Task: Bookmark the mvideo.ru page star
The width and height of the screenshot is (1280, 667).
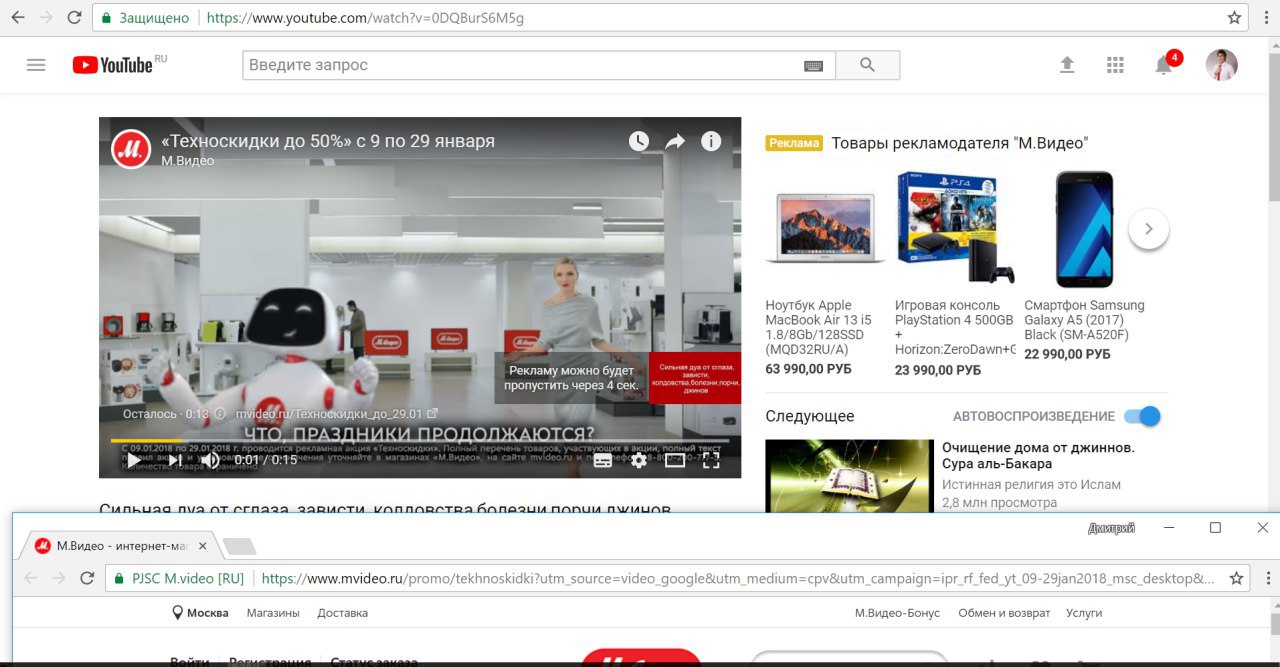Action: (1236, 578)
